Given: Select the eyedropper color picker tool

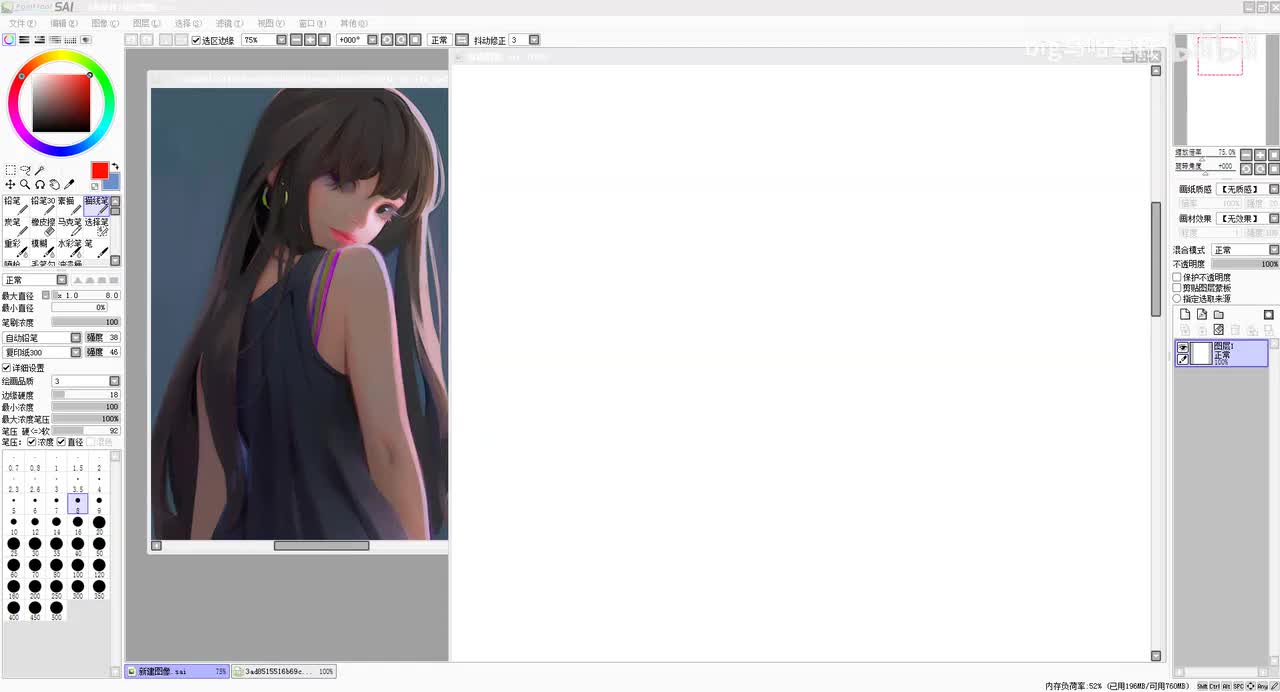Looking at the screenshot, I should (x=69, y=185).
